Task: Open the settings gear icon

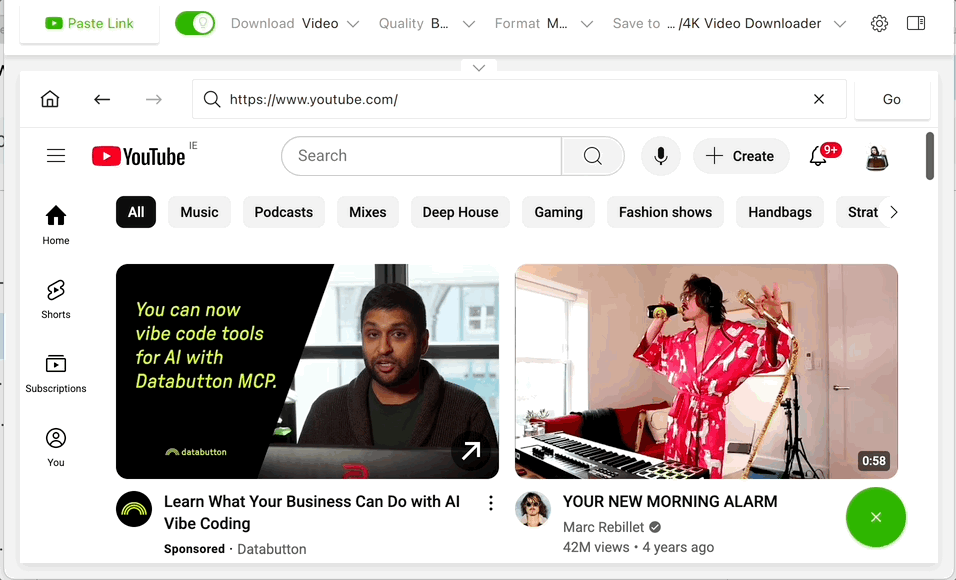Action: coord(879,24)
